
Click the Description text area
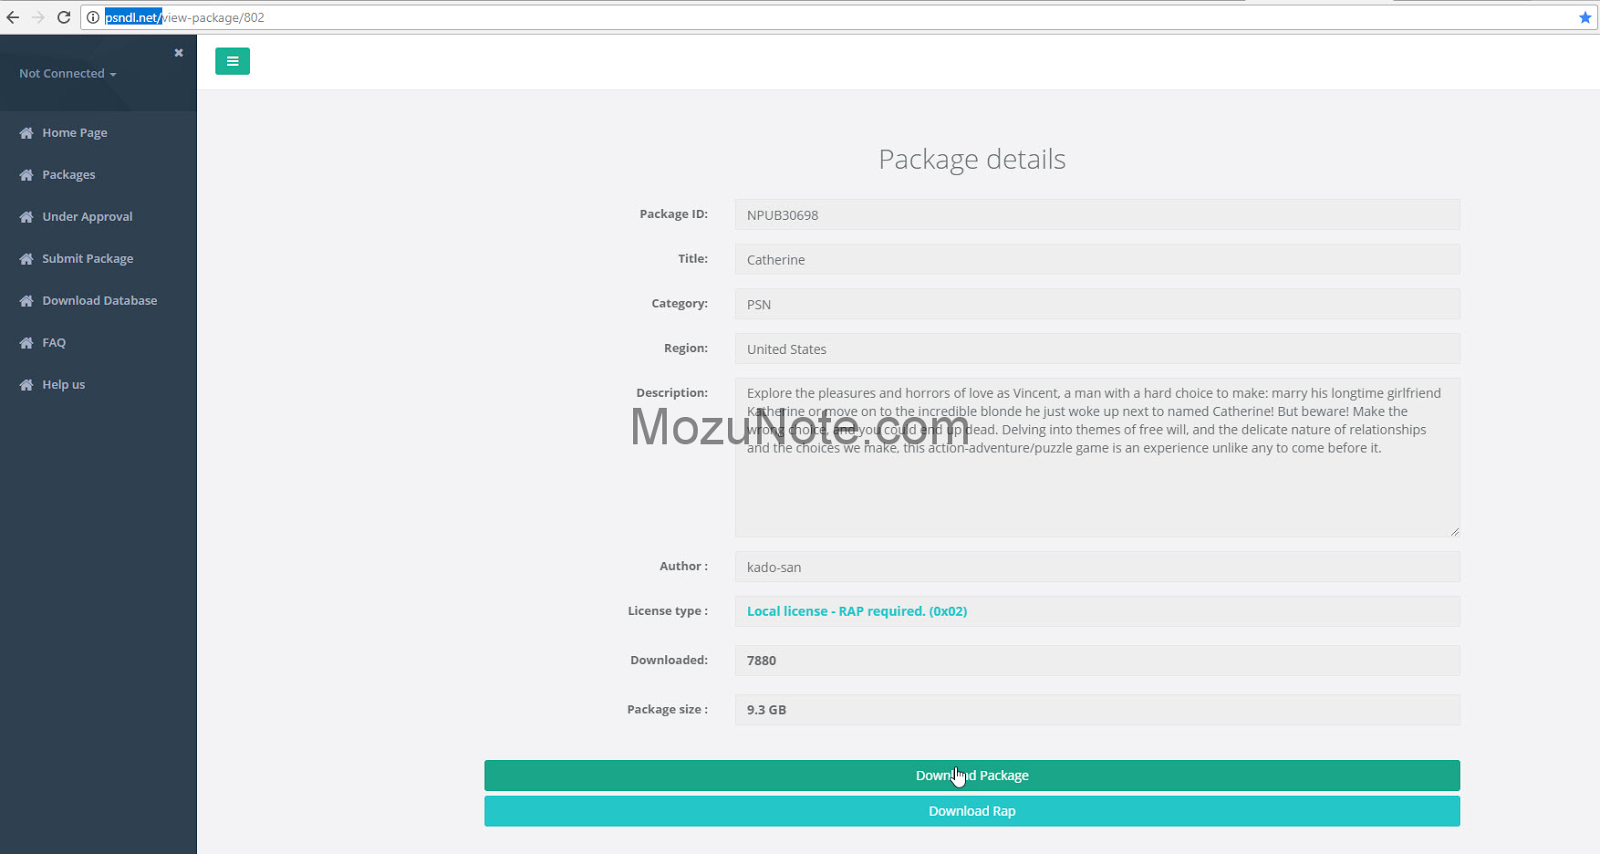point(1097,490)
